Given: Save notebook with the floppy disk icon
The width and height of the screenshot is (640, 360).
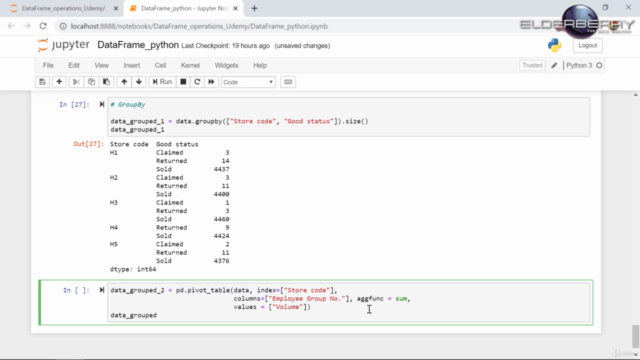Looking at the screenshot, I should (x=42, y=82).
